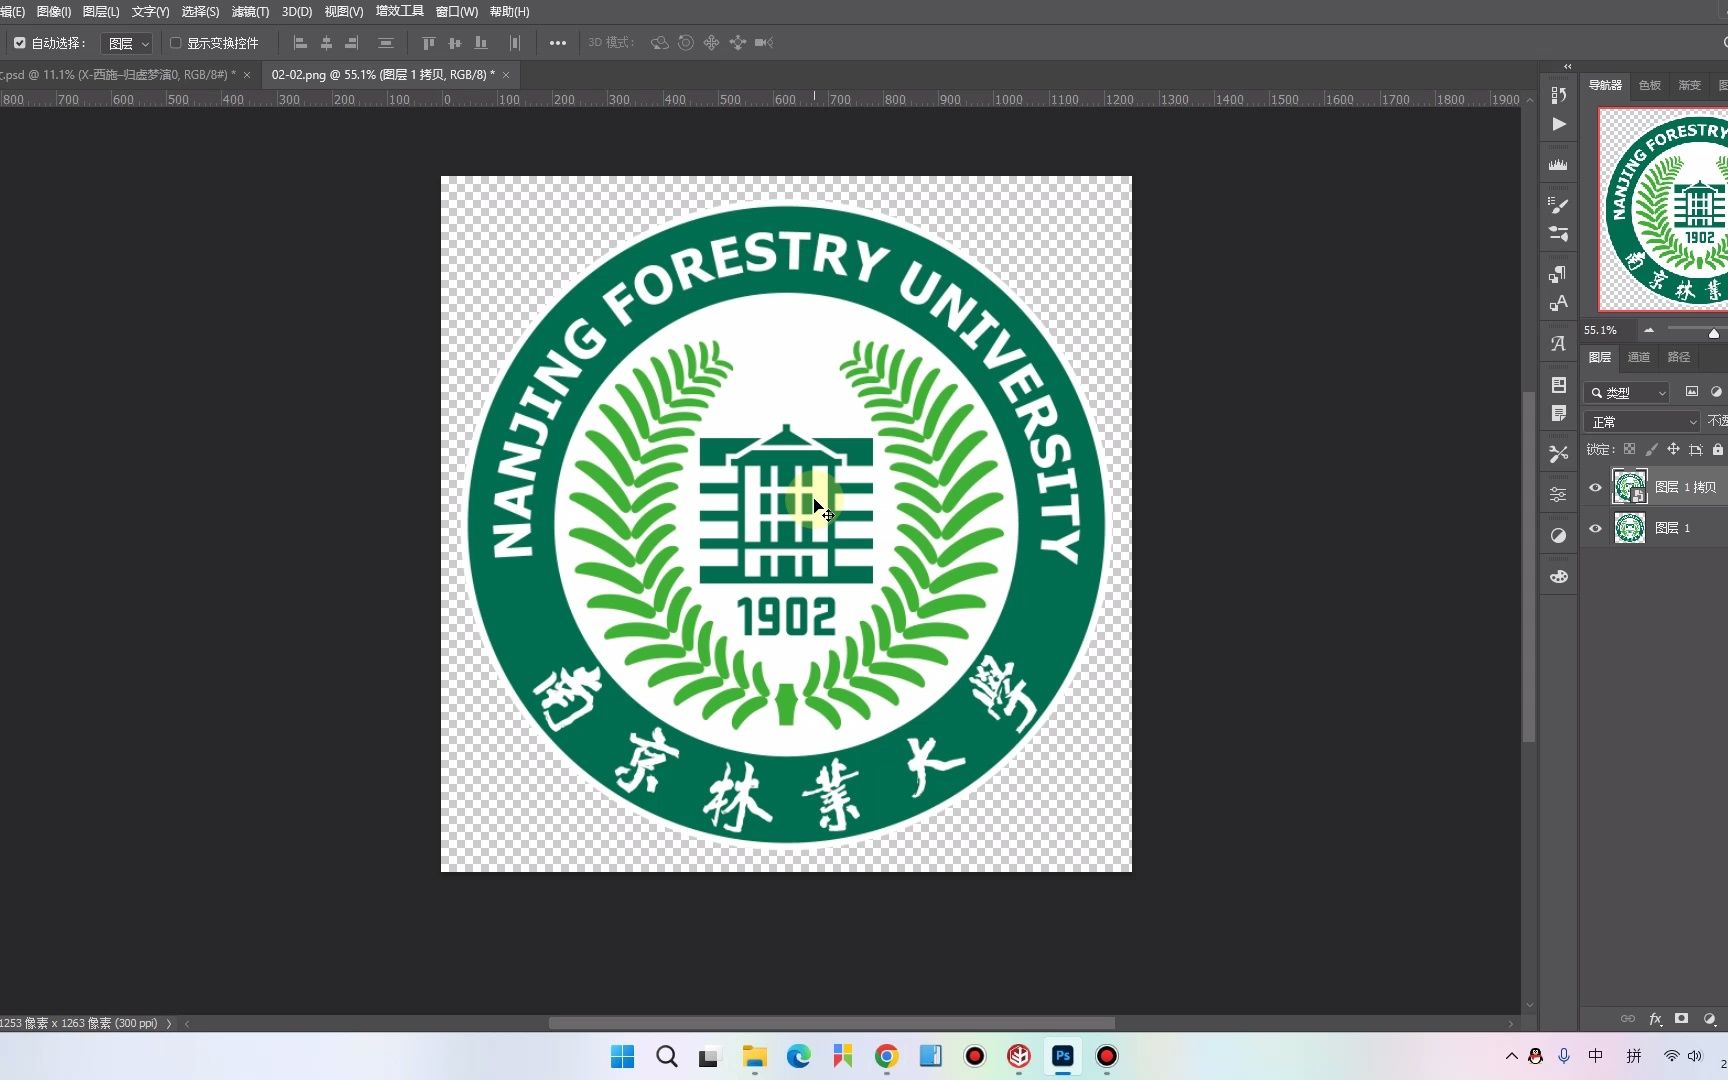Open the Navigator panel tab

(x=1604, y=85)
